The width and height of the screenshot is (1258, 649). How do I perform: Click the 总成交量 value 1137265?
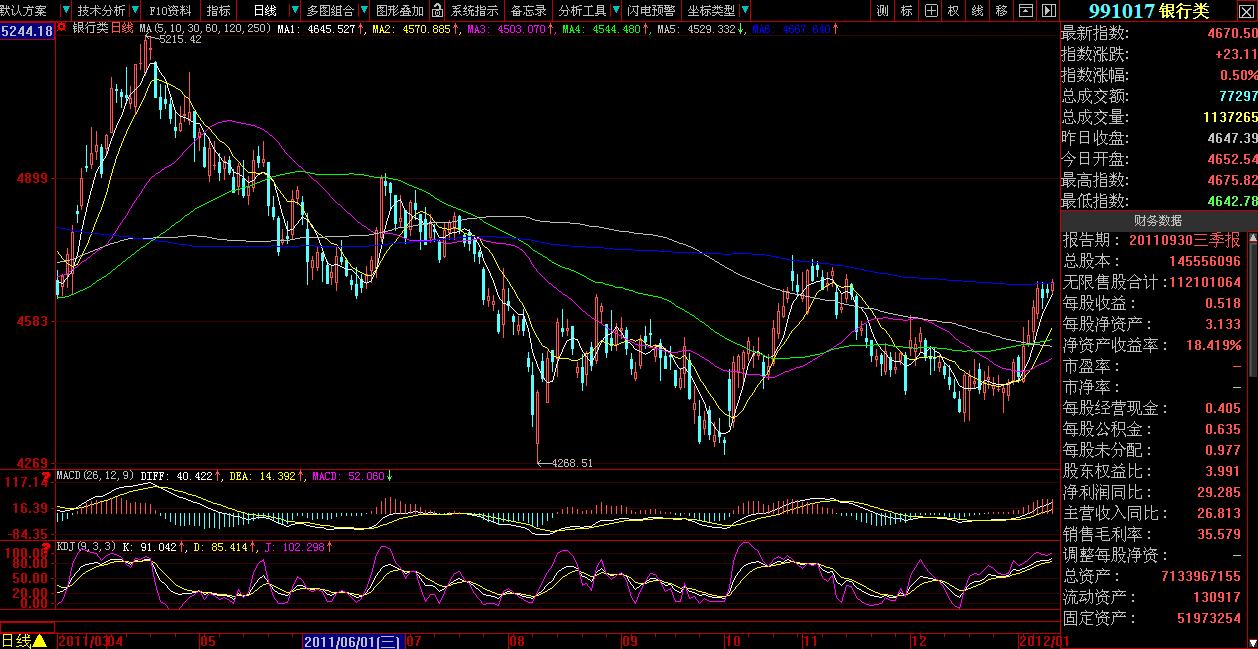pos(1229,117)
